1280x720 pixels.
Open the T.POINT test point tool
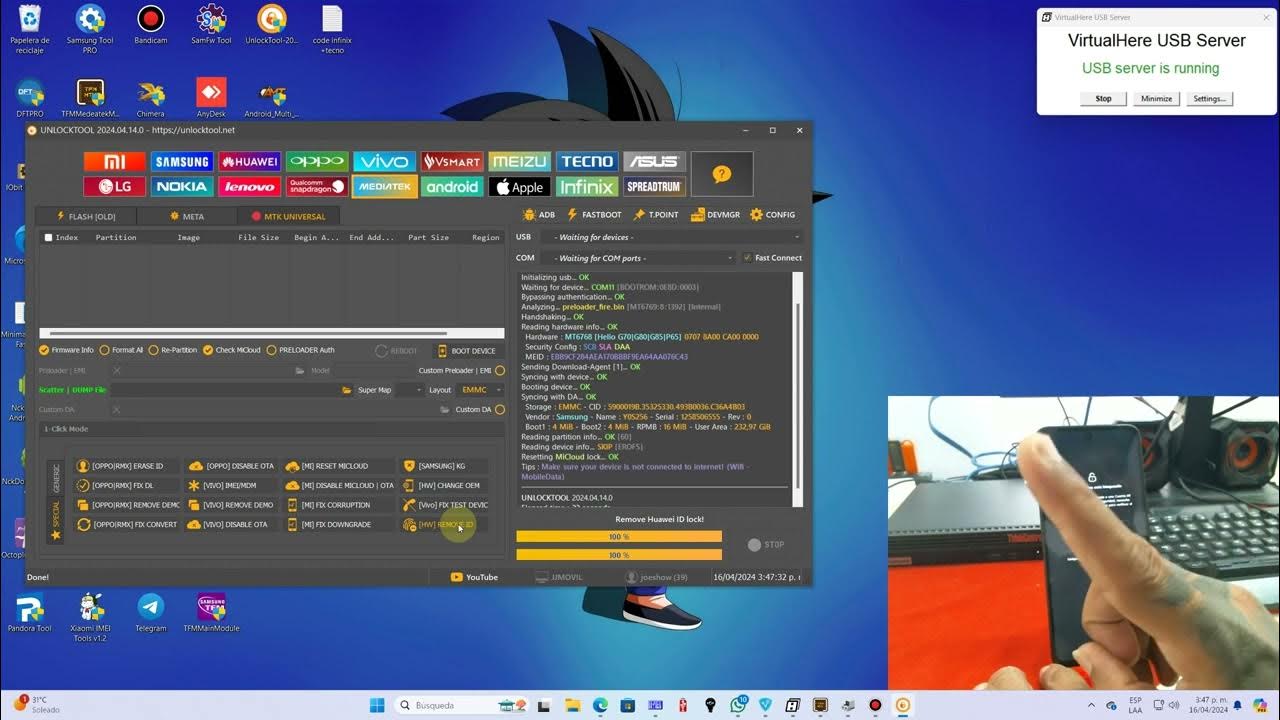click(655, 215)
